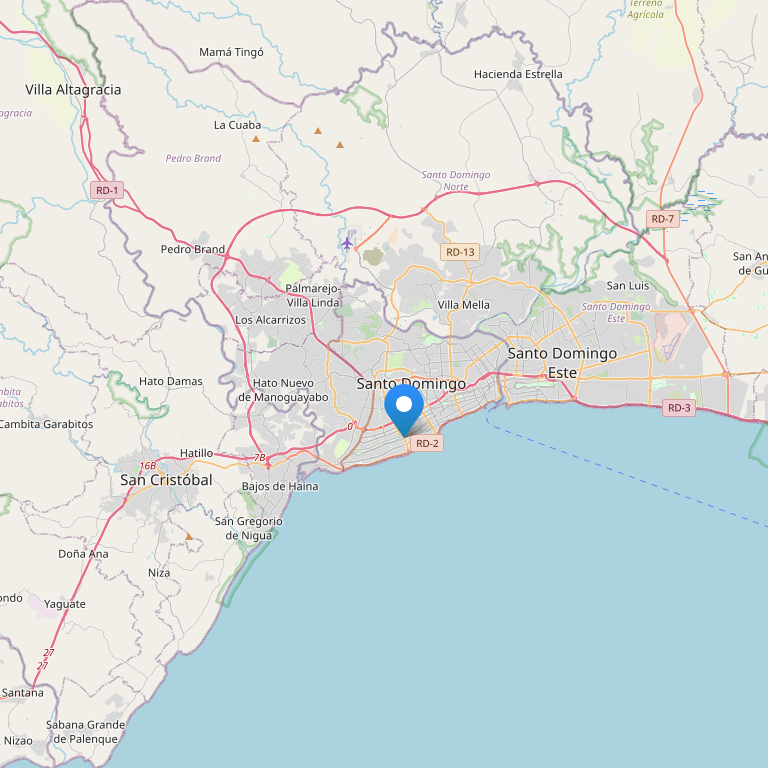This screenshot has width=768, height=768.
Task: Select the Santo Domingo Este city label
Action: point(562,363)
